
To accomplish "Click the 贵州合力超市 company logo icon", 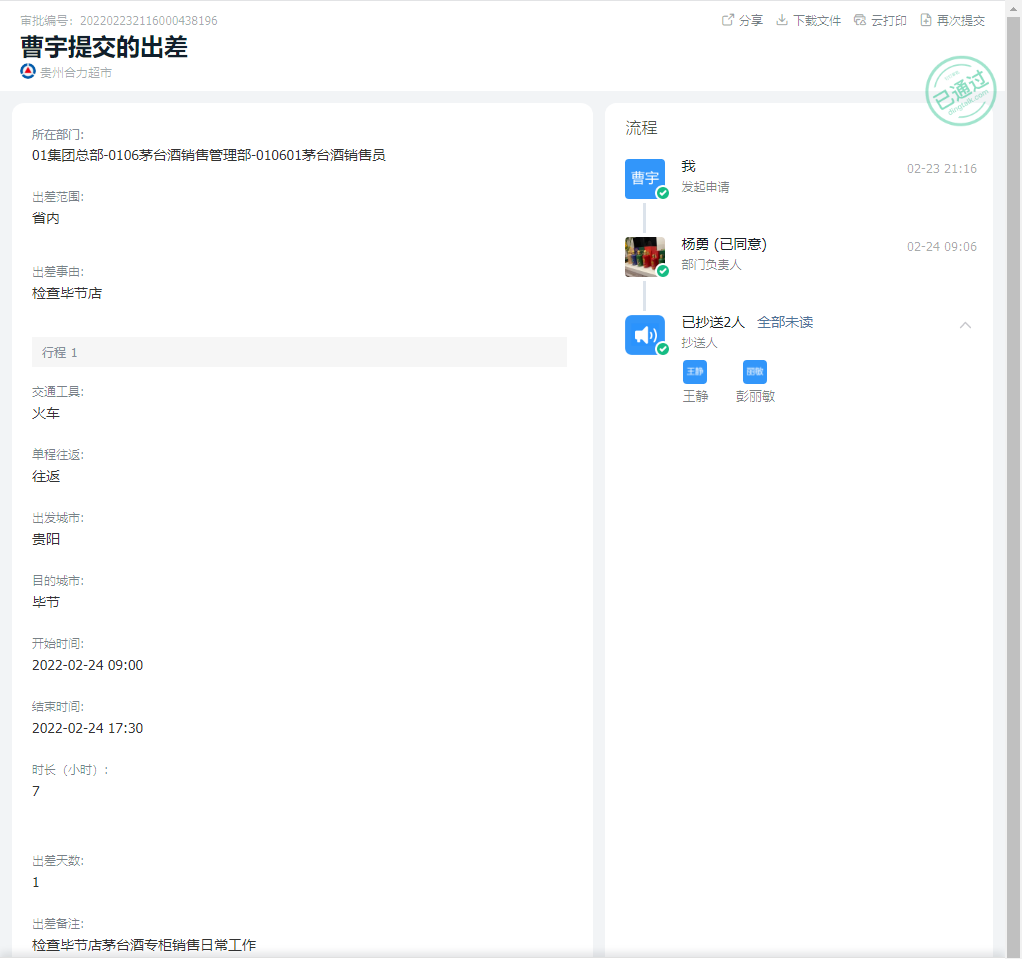I will pyautogui.click(x=28, y=72).
